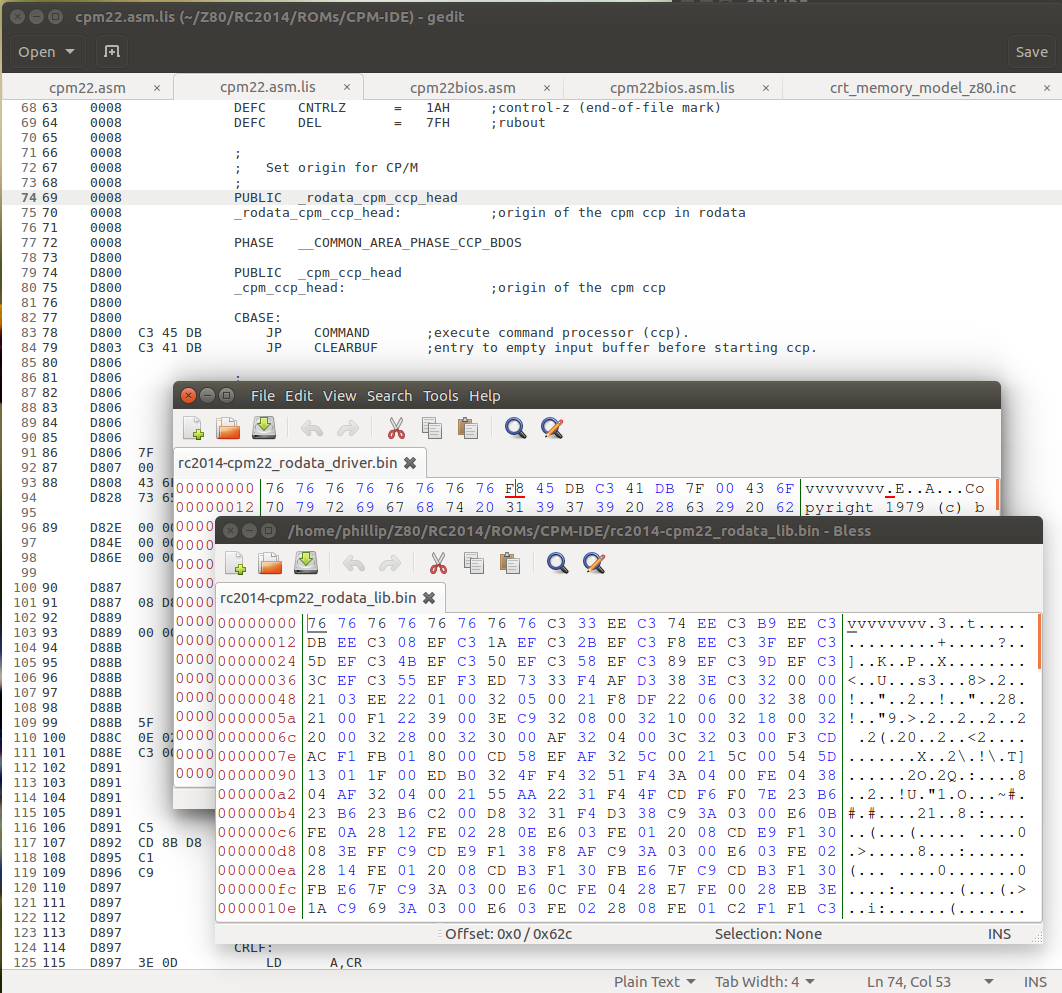The image size is (1062, 993).
Task: Switch to the cpm22bios.asm tab
Action: tap(463, 88)
